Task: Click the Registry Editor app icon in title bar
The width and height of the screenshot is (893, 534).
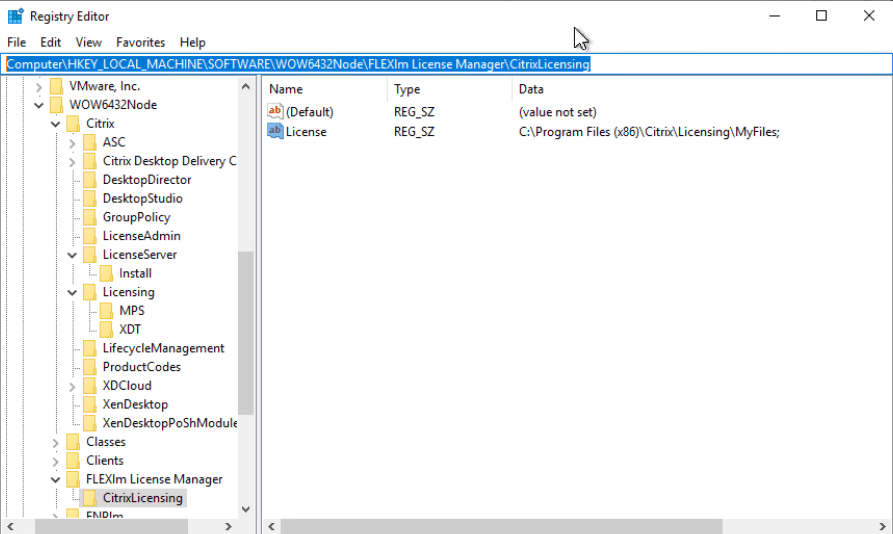Action: [15, 16]
